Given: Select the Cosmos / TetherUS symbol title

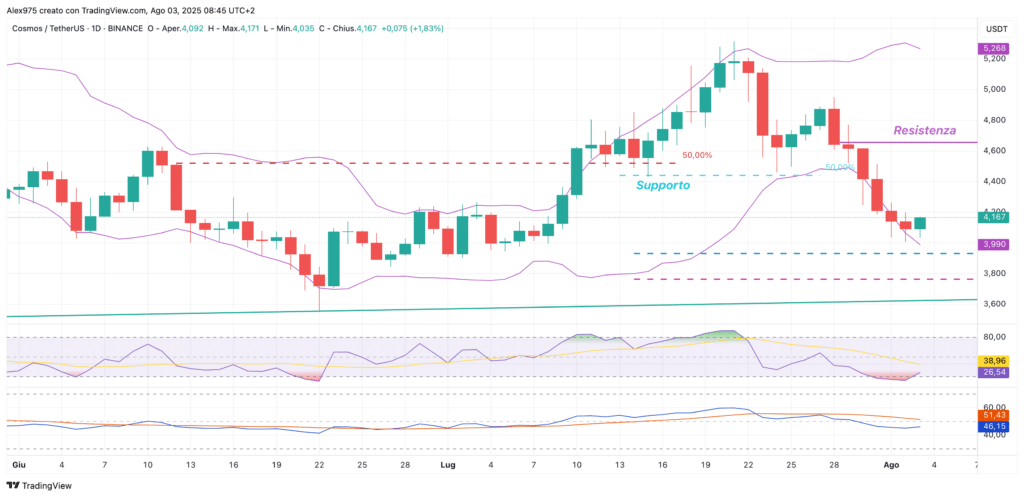Looking at the screenshot, I should pos(42,29).
